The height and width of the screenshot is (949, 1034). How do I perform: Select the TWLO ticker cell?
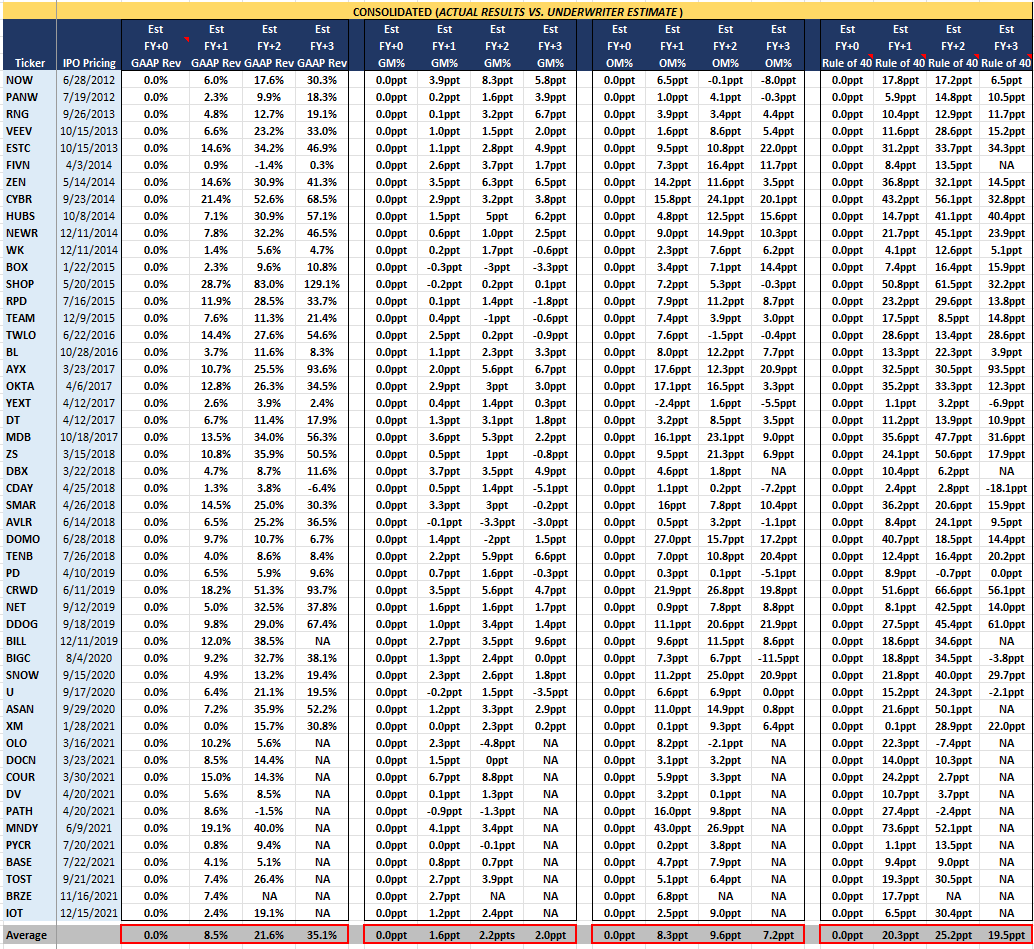tap(30, 335)
